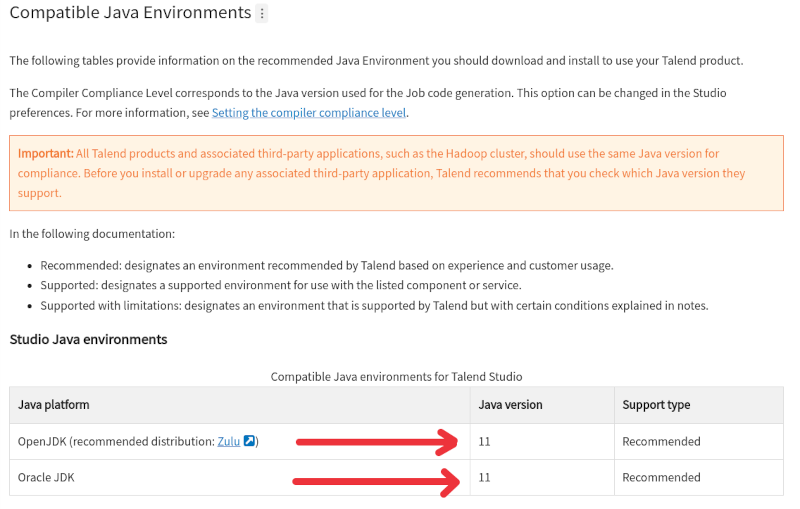Screen dimensions: 800x509
Task: Click the 'Supported: designates a supported environment' bullet
Action: coord(281,286)
